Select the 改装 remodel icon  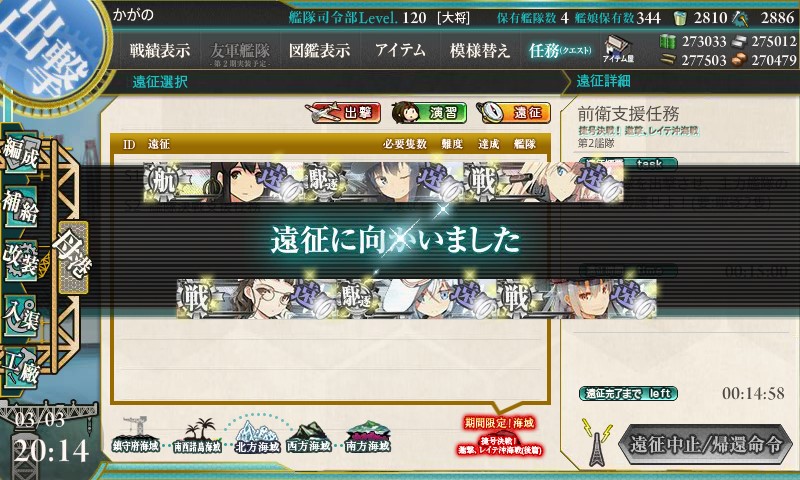(x=20, y=261)
